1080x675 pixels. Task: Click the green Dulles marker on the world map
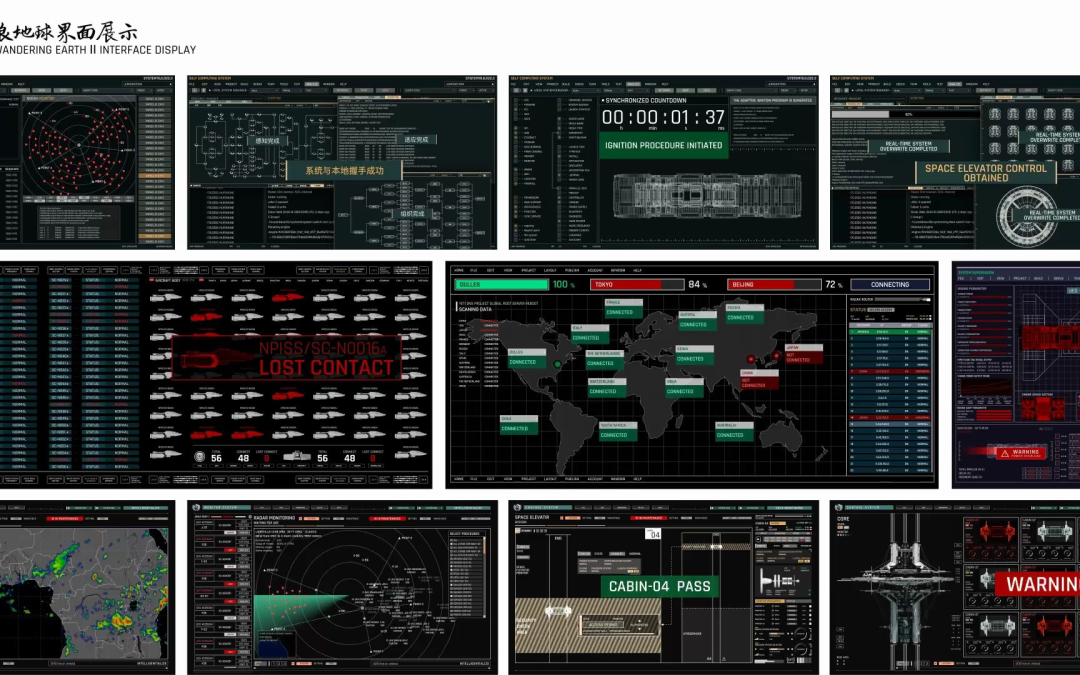click(x=557, y=364)
